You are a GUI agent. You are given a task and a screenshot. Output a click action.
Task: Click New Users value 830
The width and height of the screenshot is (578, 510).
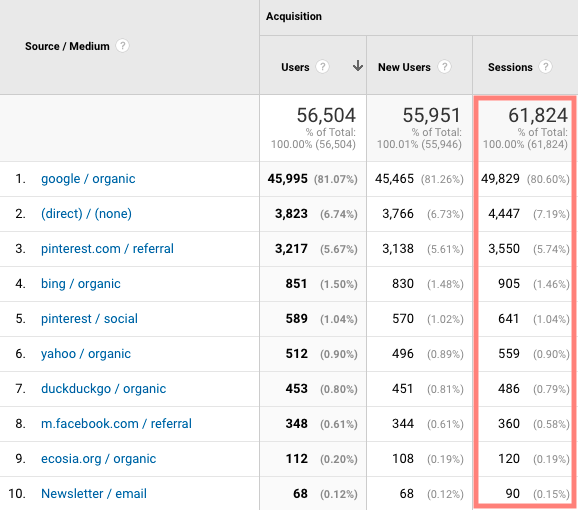(403, 284)
